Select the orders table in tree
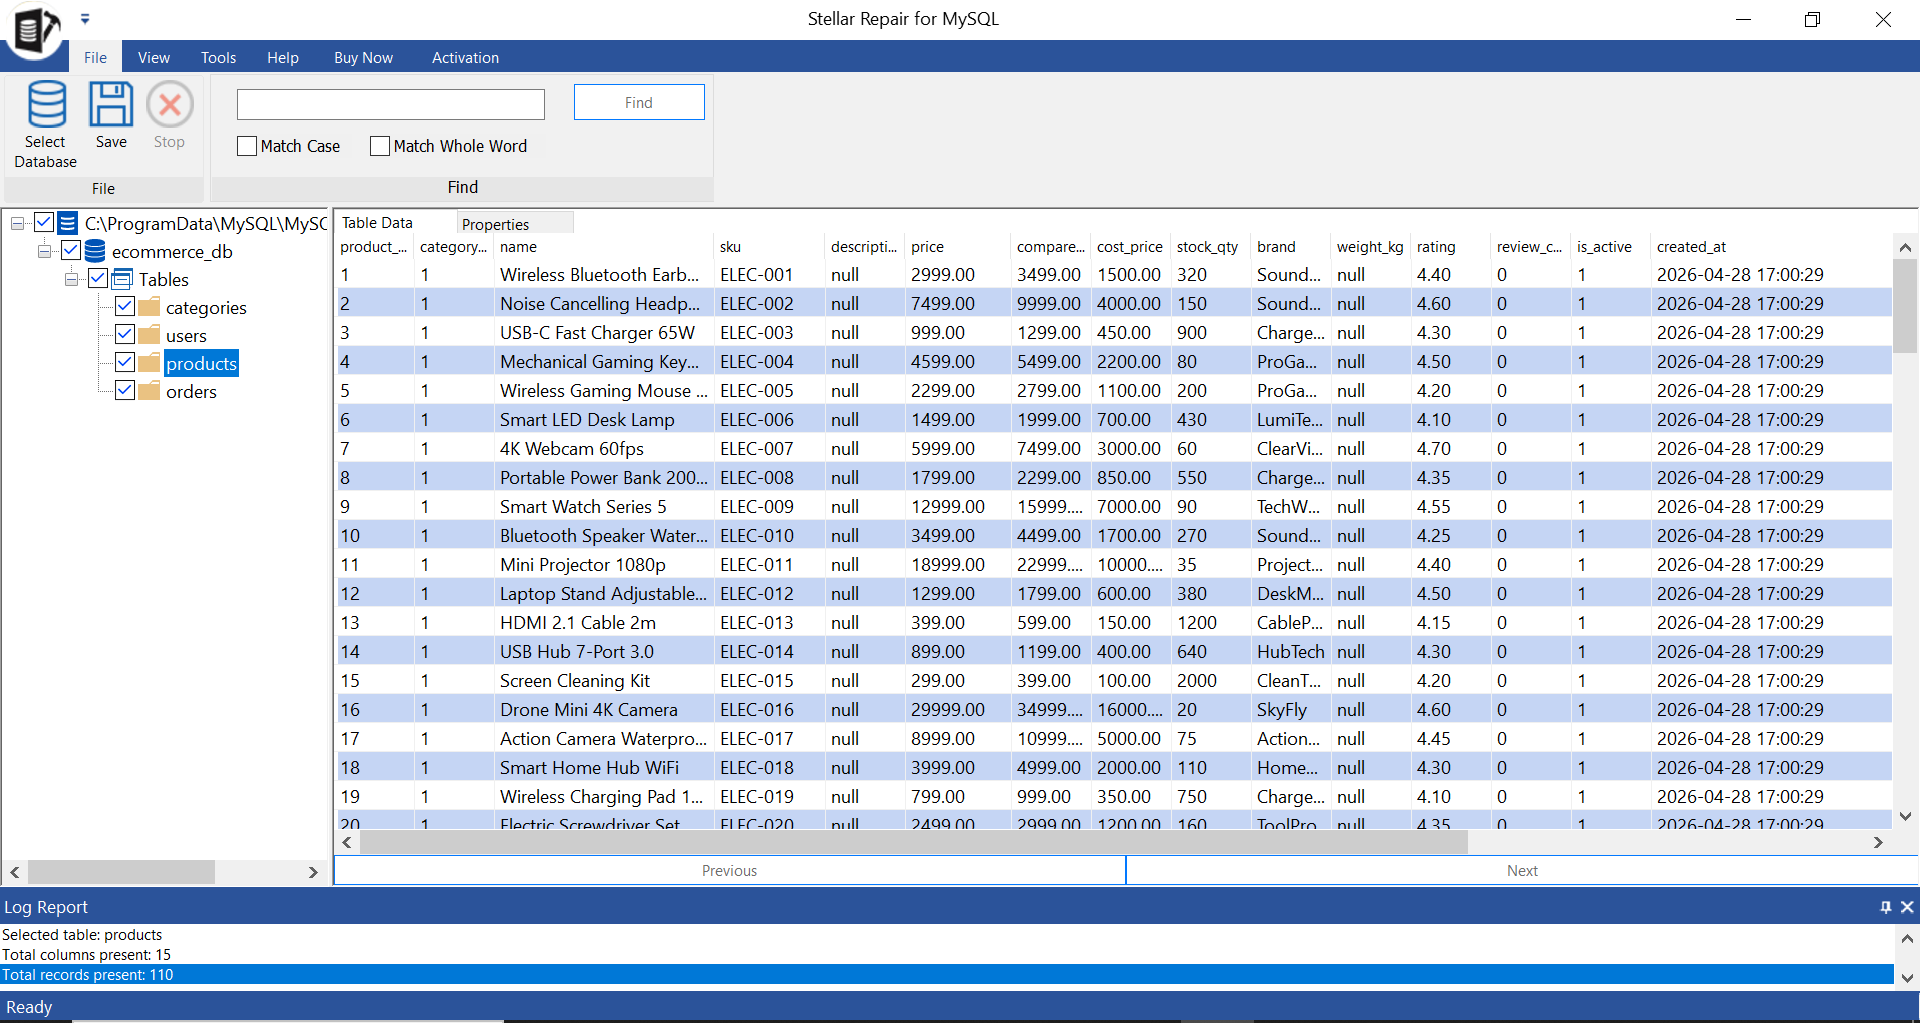 (191, 391)
